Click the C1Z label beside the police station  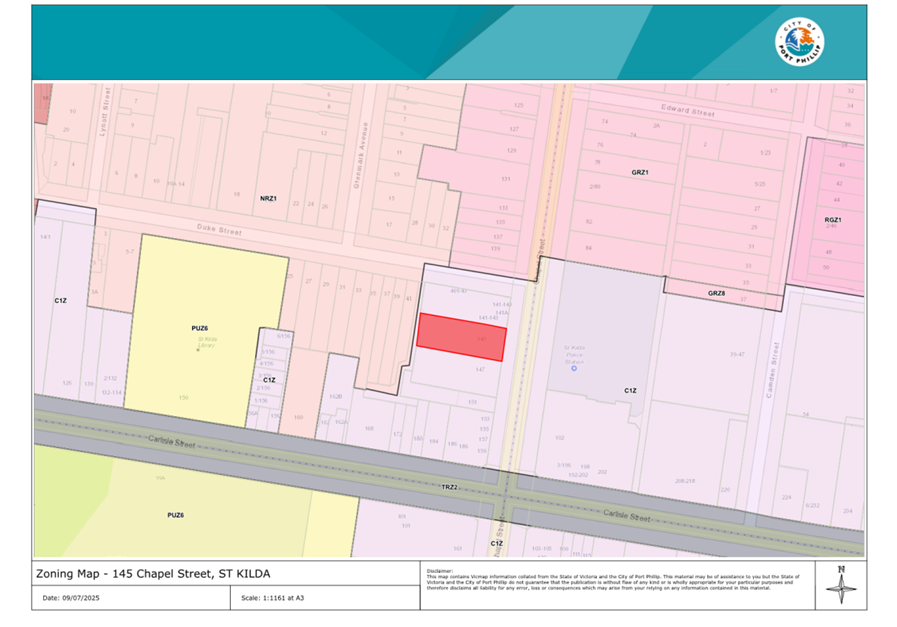click(x=630, y=390)
